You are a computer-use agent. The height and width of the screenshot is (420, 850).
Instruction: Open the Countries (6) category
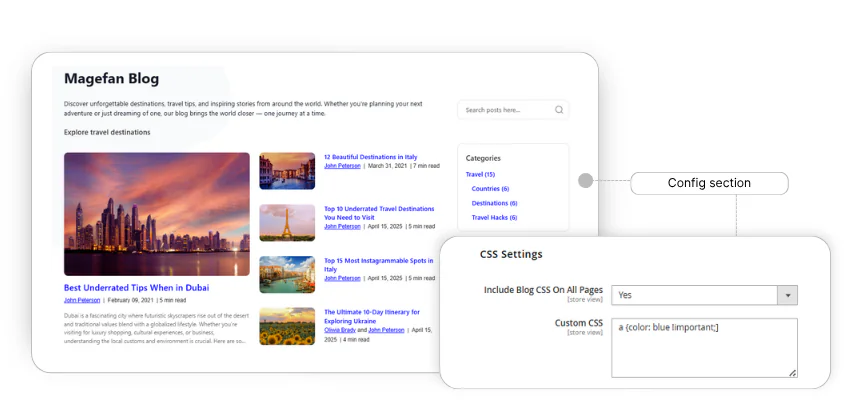[490, 189]
